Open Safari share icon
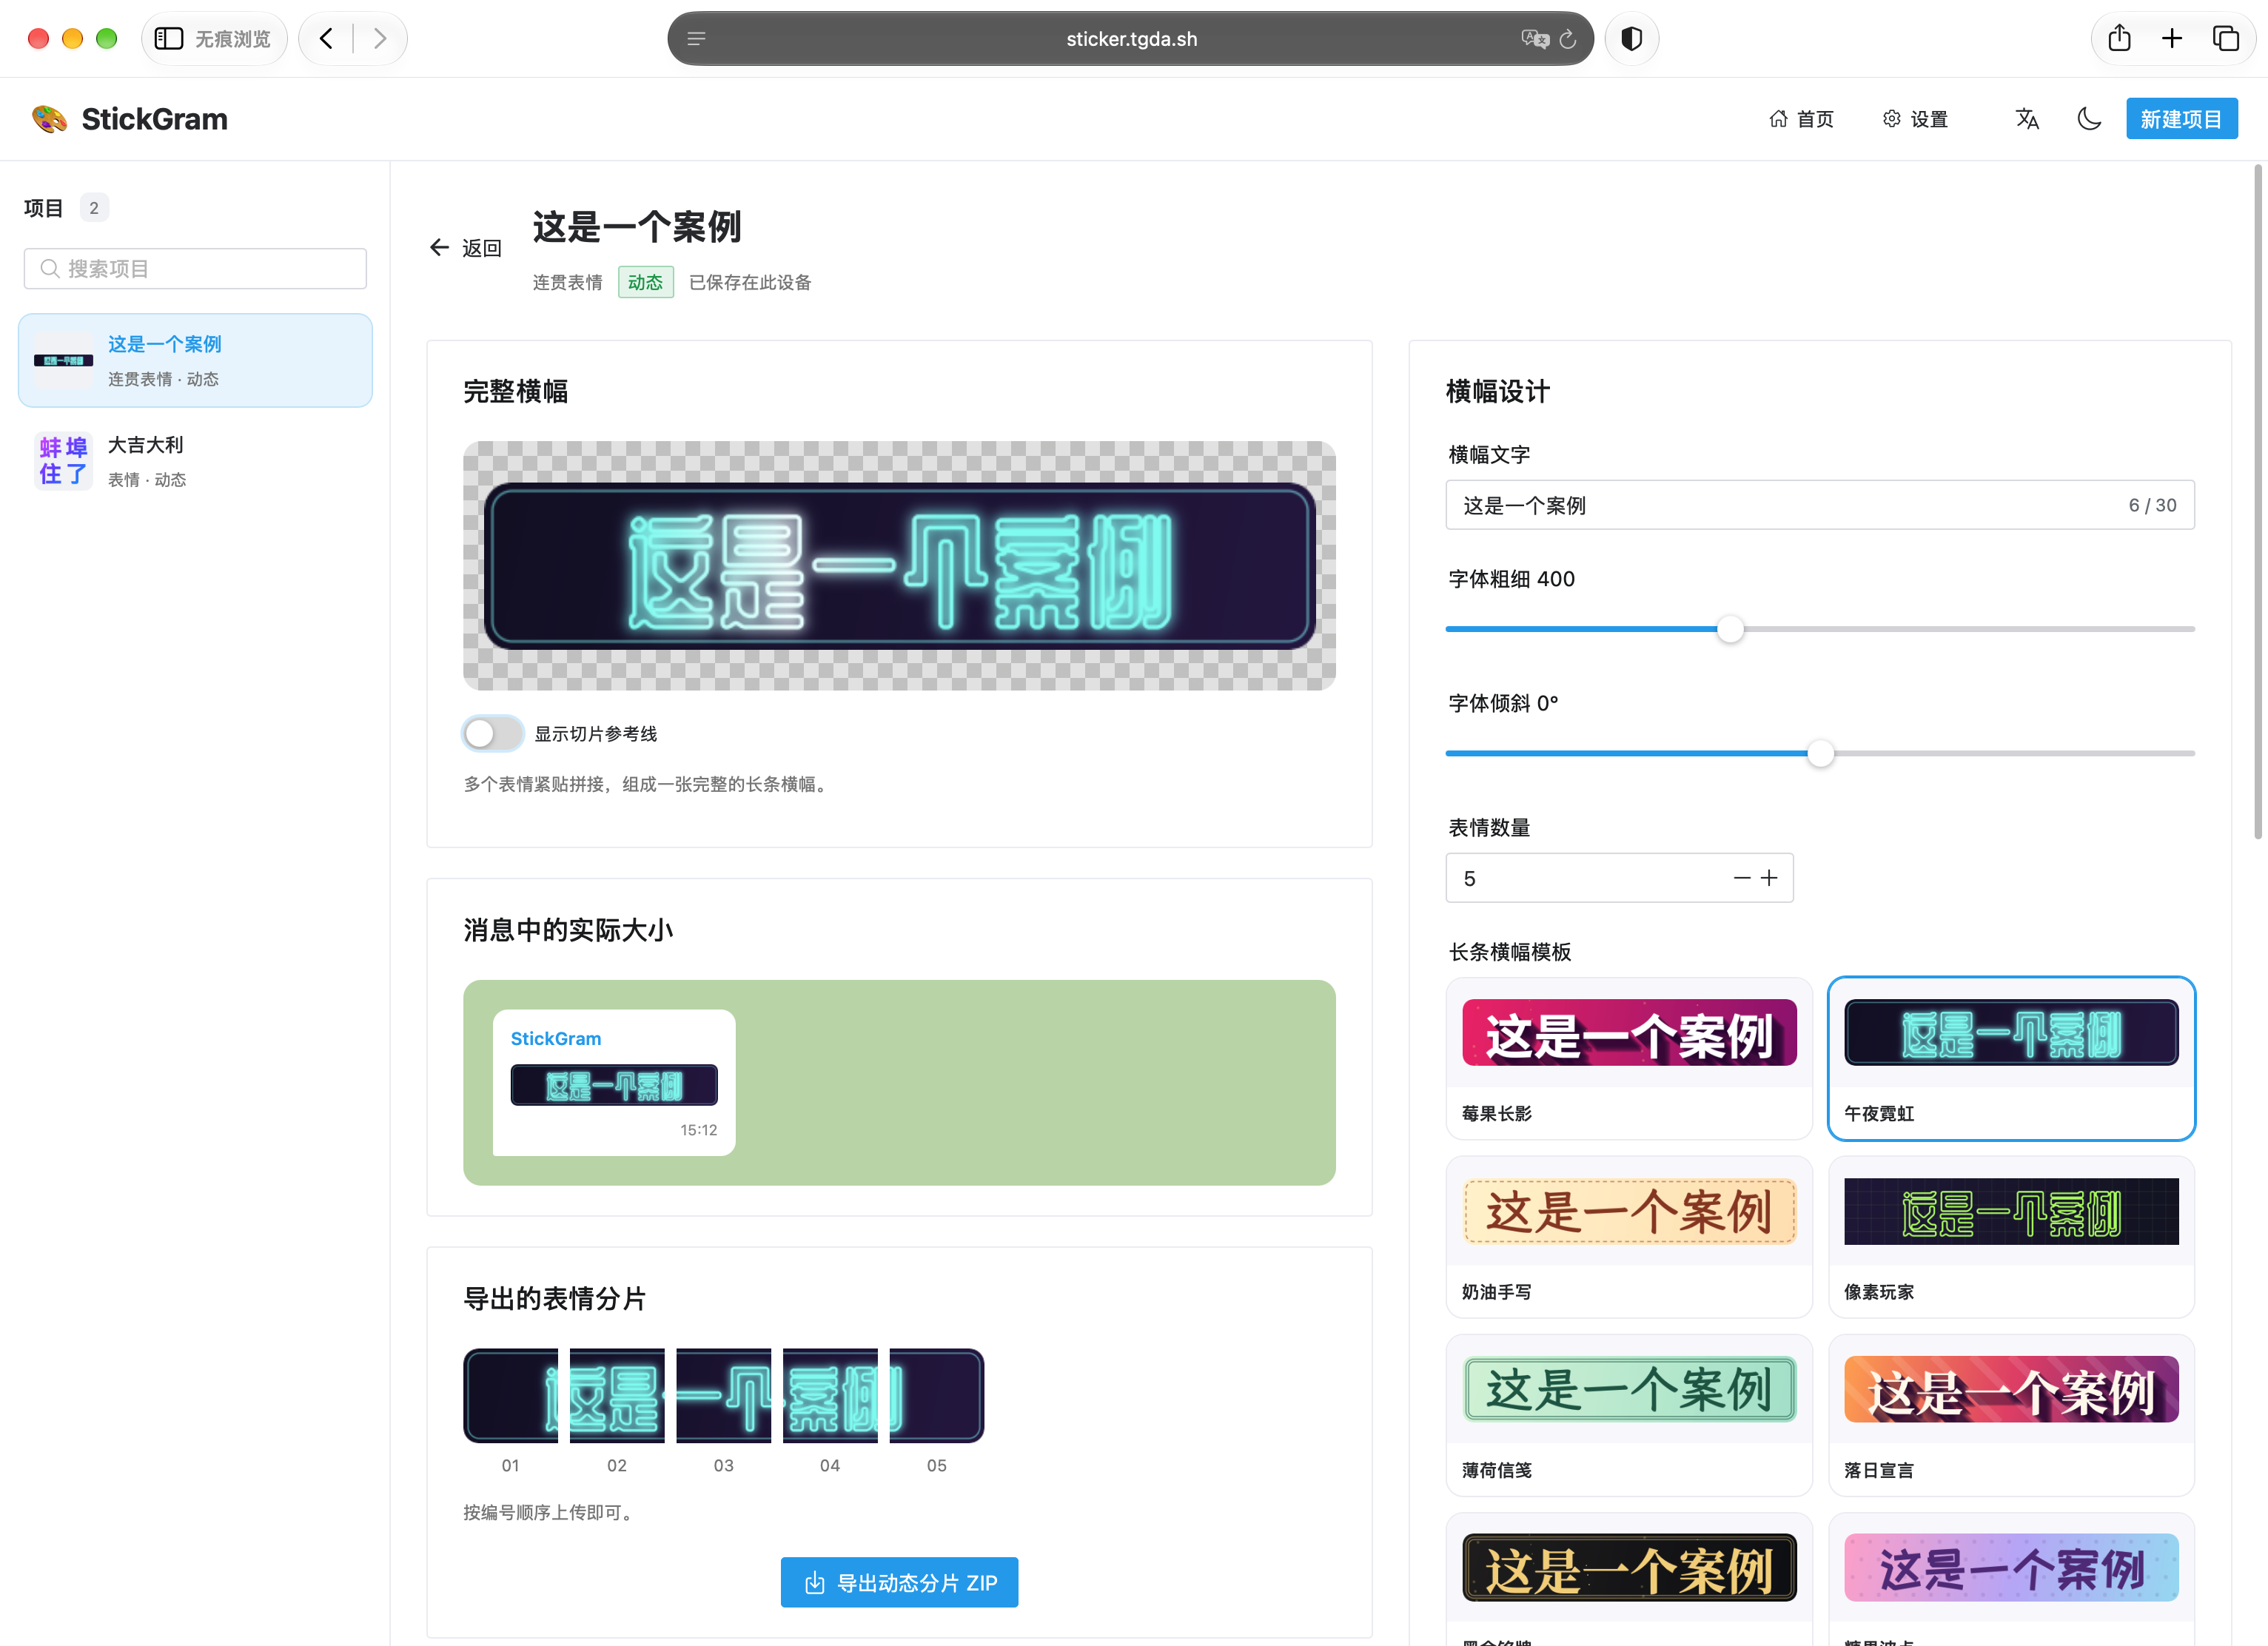Viewport: 2268px width, 1646px height. coord(2119,39)
